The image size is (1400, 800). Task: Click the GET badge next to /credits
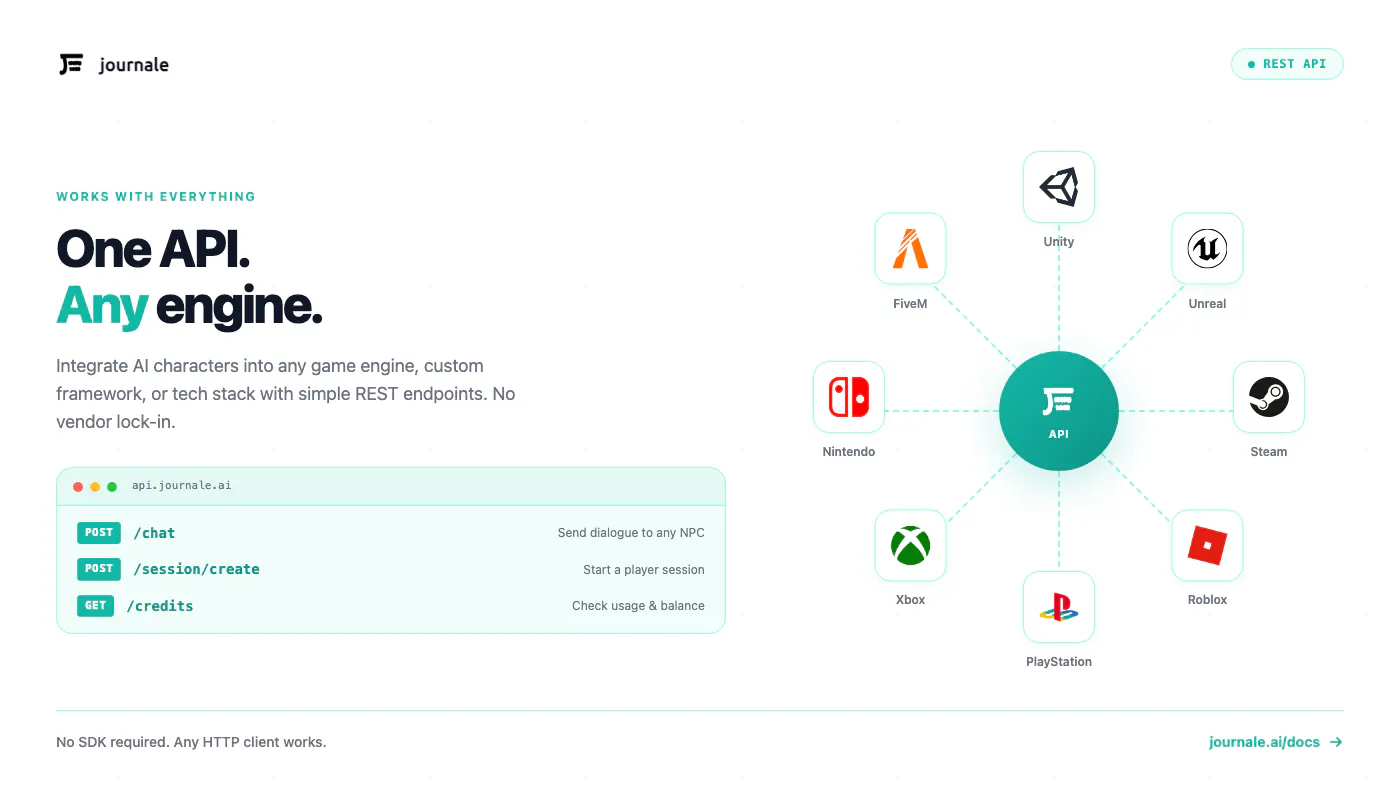pyautogui.click(x=95, y=606)
